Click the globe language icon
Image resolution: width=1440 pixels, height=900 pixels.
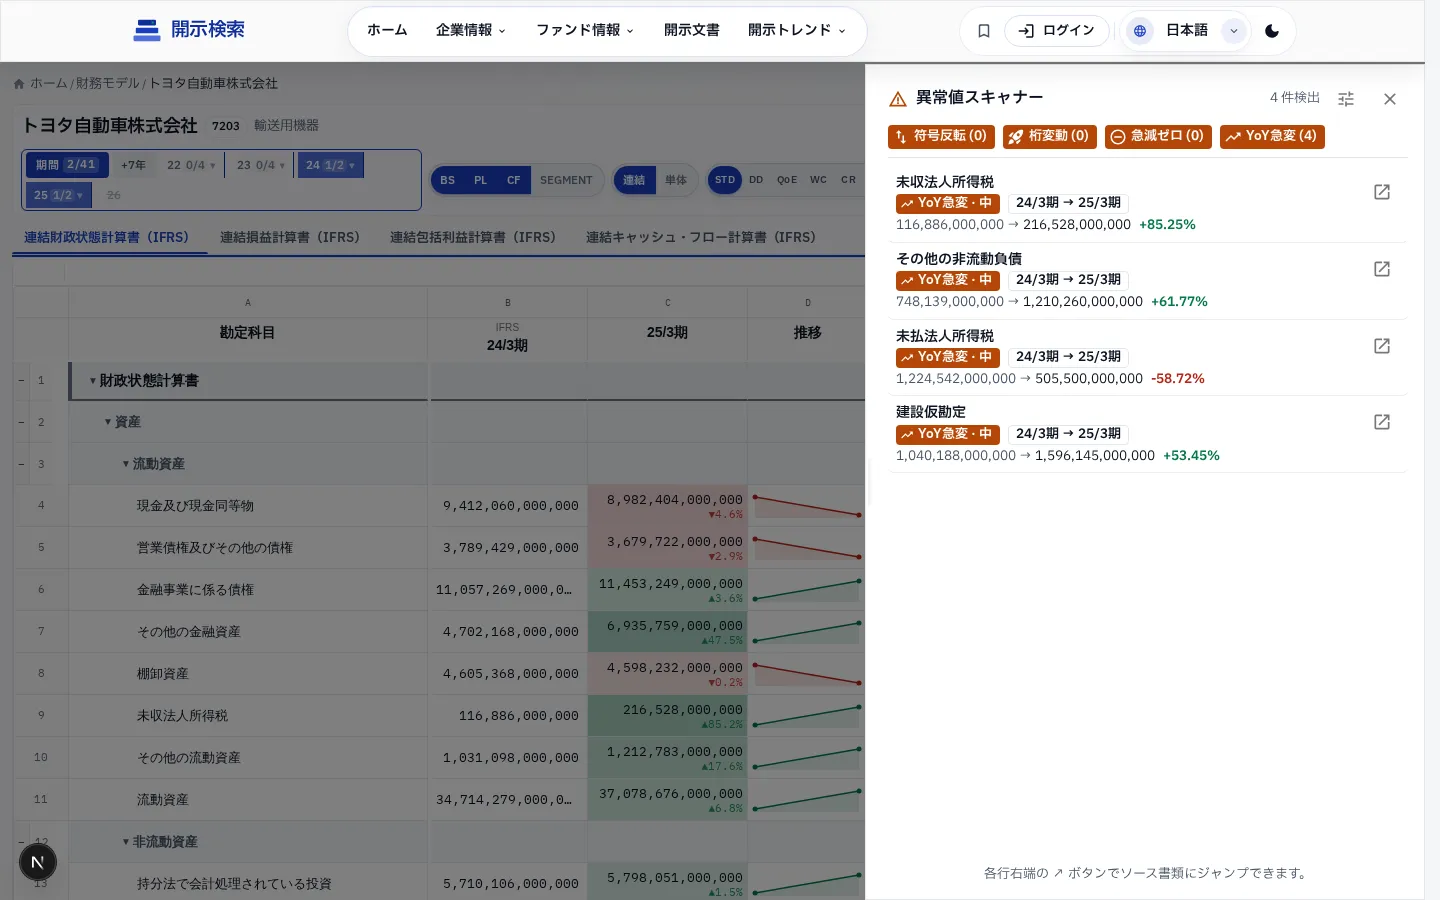coord(1140,31)
